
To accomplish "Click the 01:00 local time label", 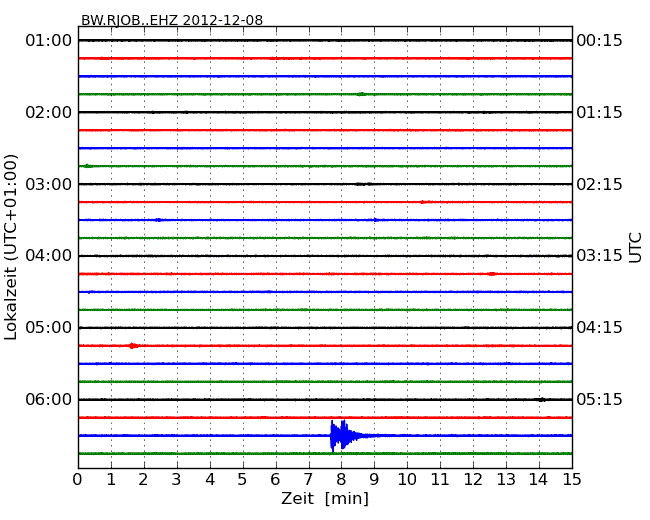I will pyautogui.click(x=49, y=41).
